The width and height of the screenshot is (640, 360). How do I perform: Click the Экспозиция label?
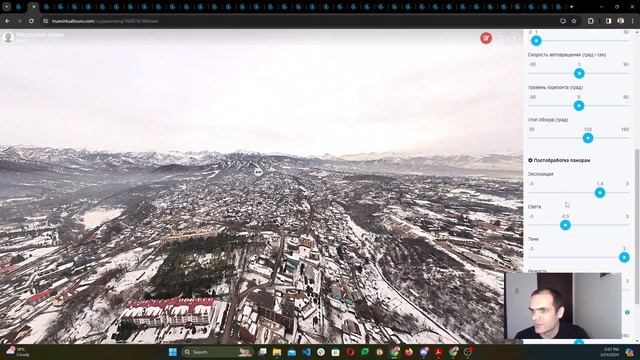[541, 174]
